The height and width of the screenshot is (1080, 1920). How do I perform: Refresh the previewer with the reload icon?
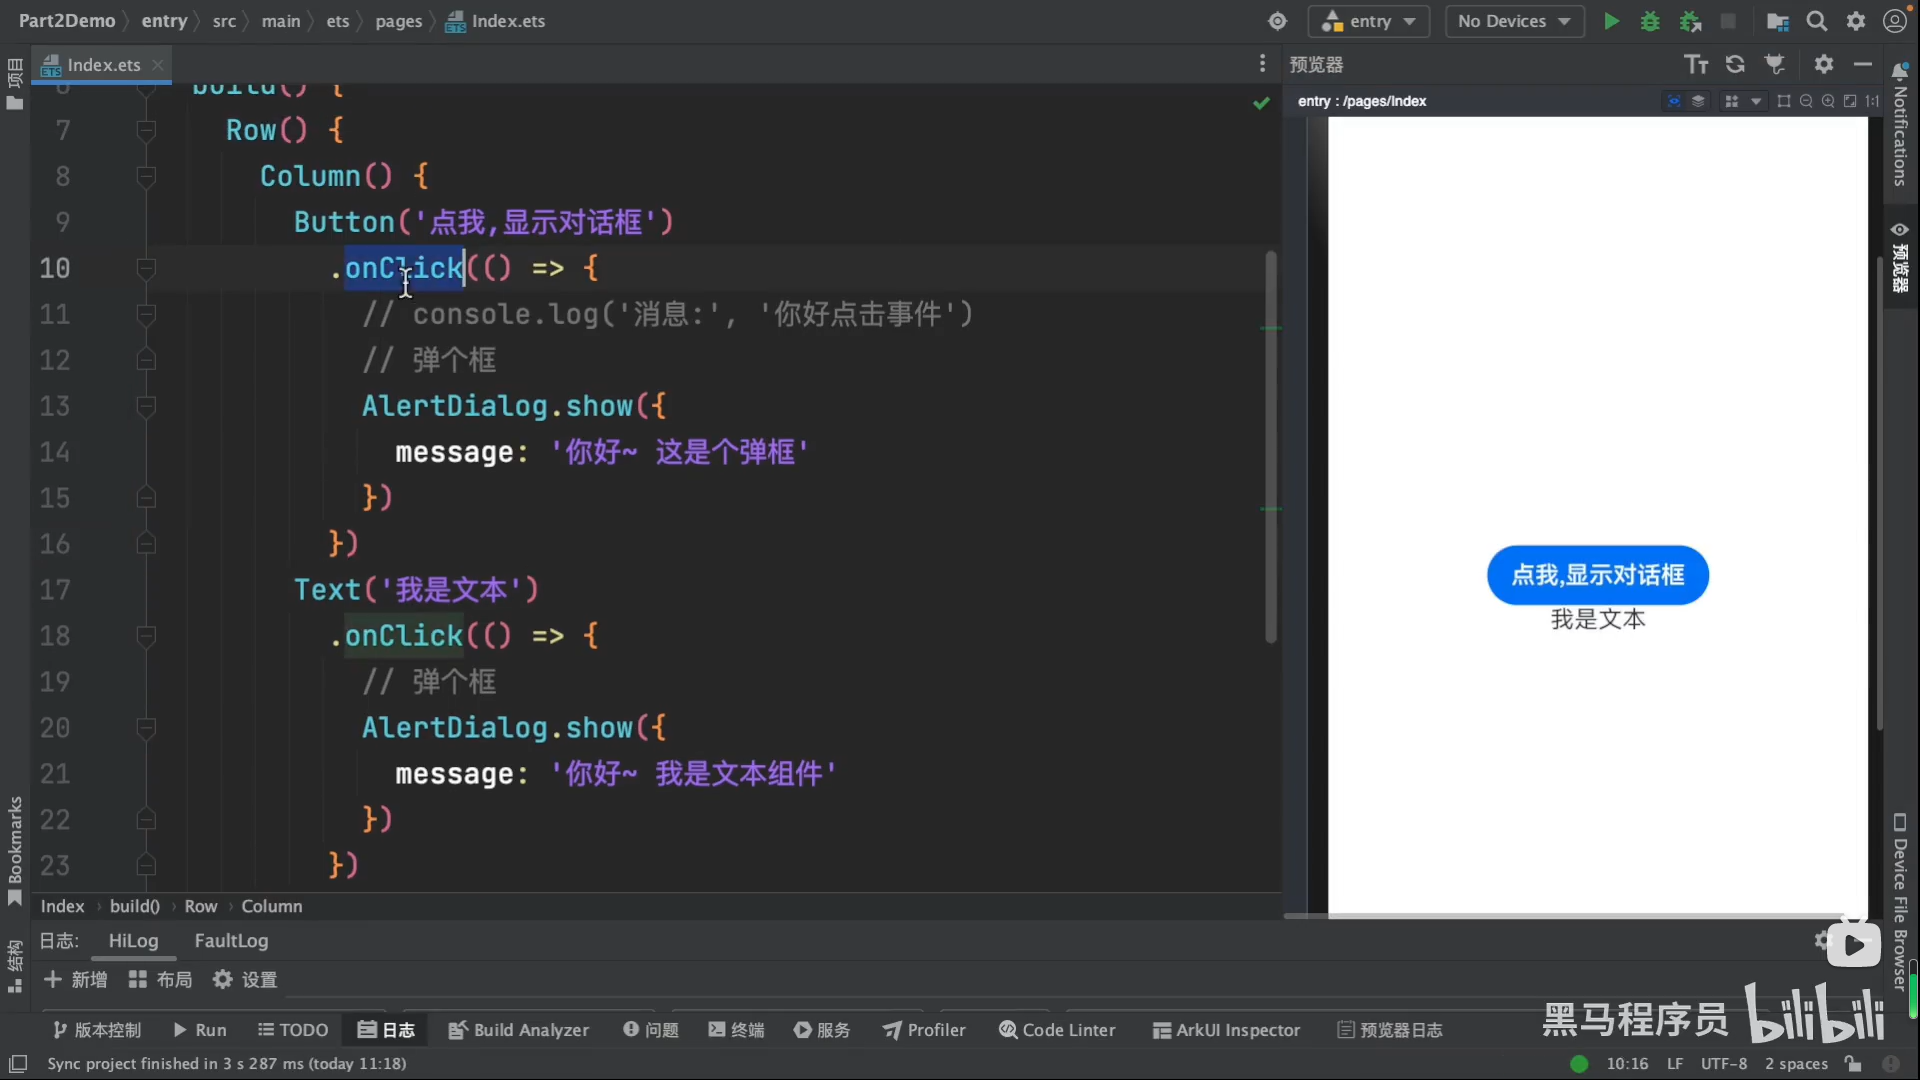tap(1735, 64)
